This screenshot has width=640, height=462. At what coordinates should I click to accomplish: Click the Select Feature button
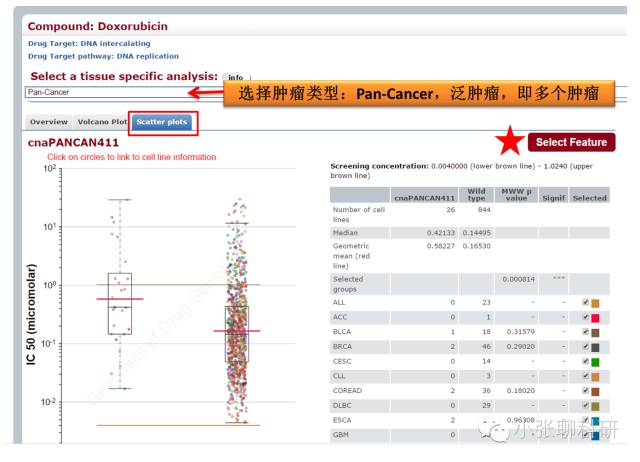point(571,142)
